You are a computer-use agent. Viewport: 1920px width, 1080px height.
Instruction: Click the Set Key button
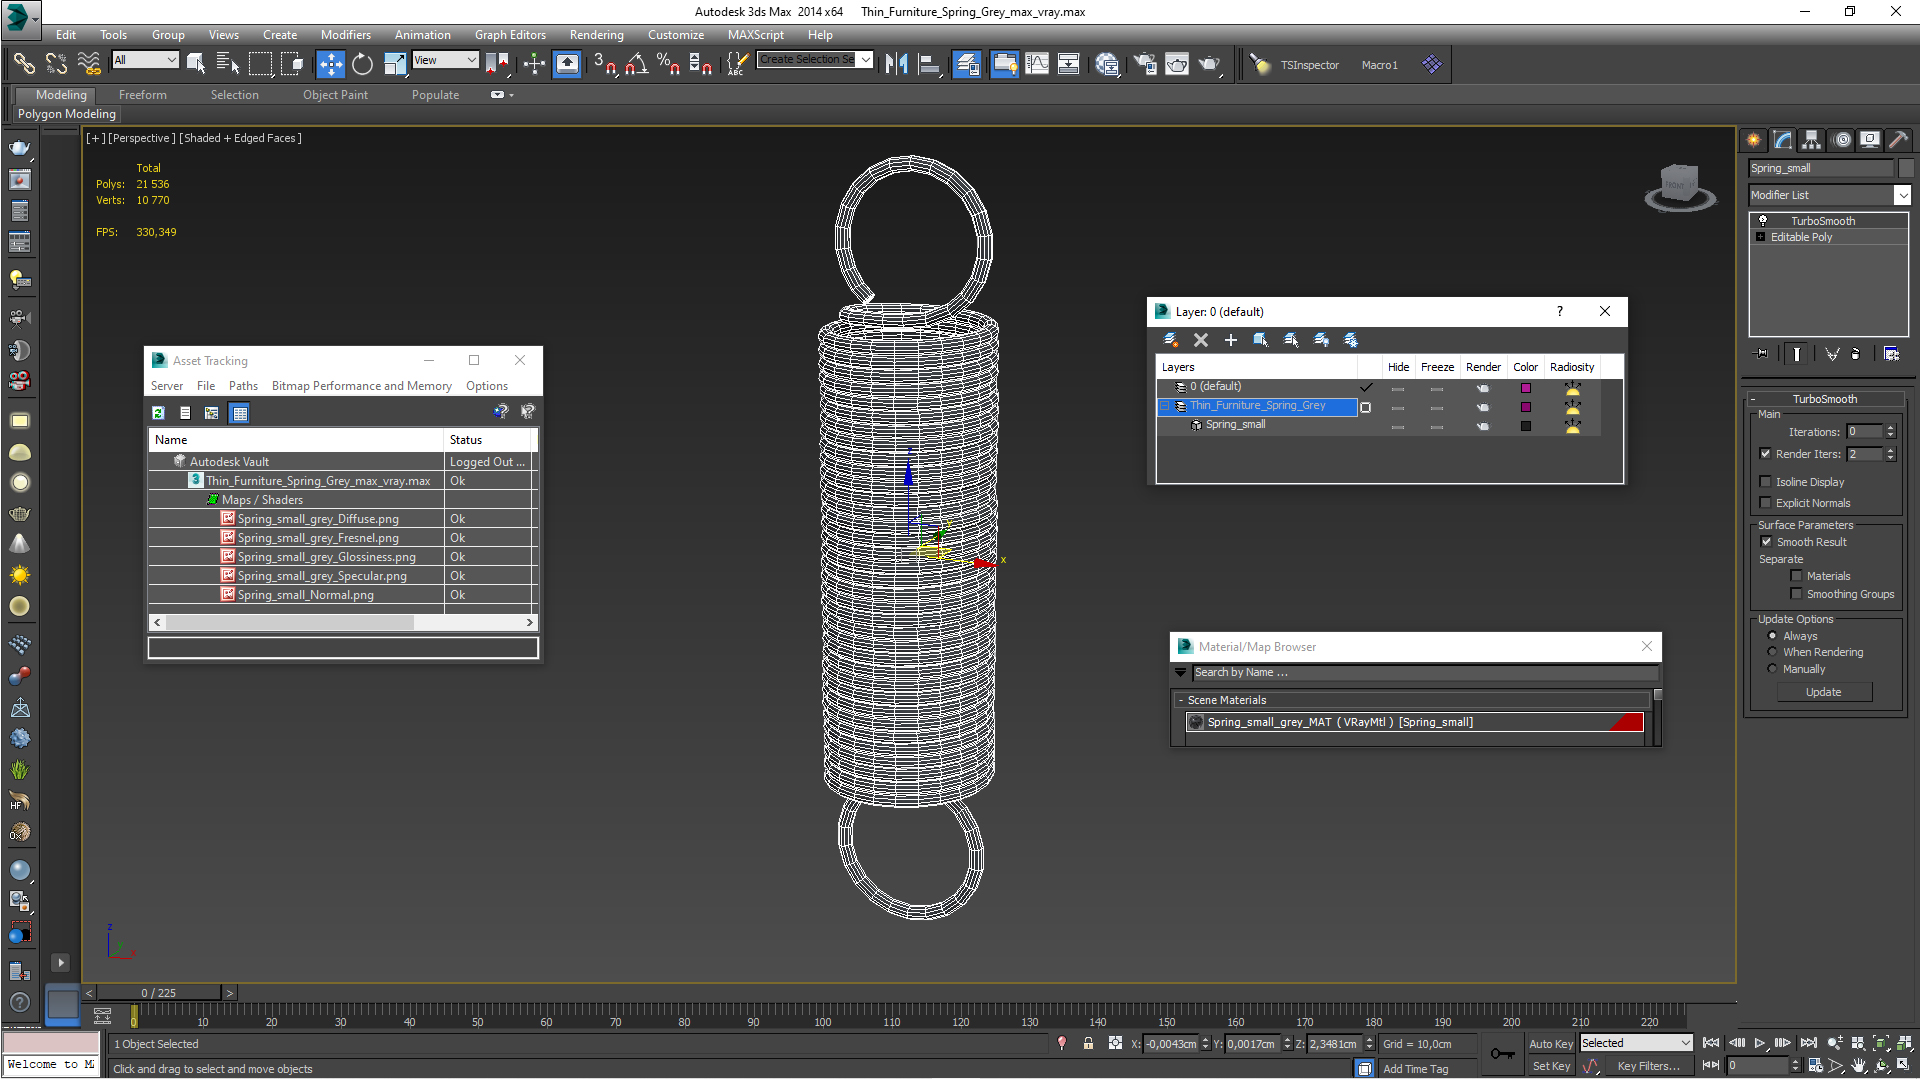tap(1551, 1066)
